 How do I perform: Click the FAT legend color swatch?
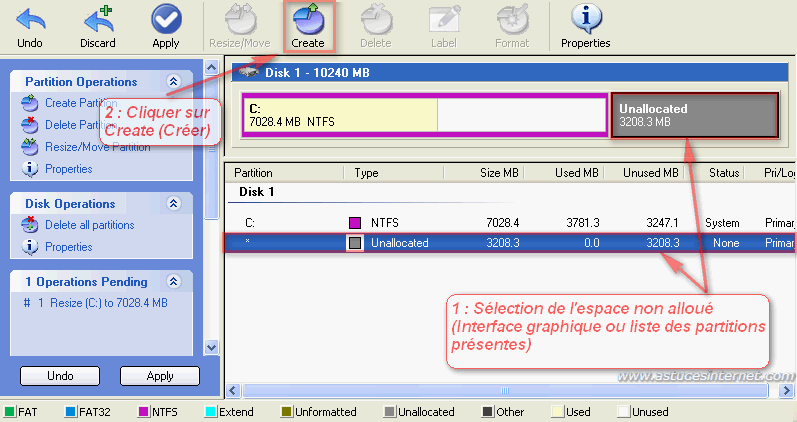[x=10, y=411]
